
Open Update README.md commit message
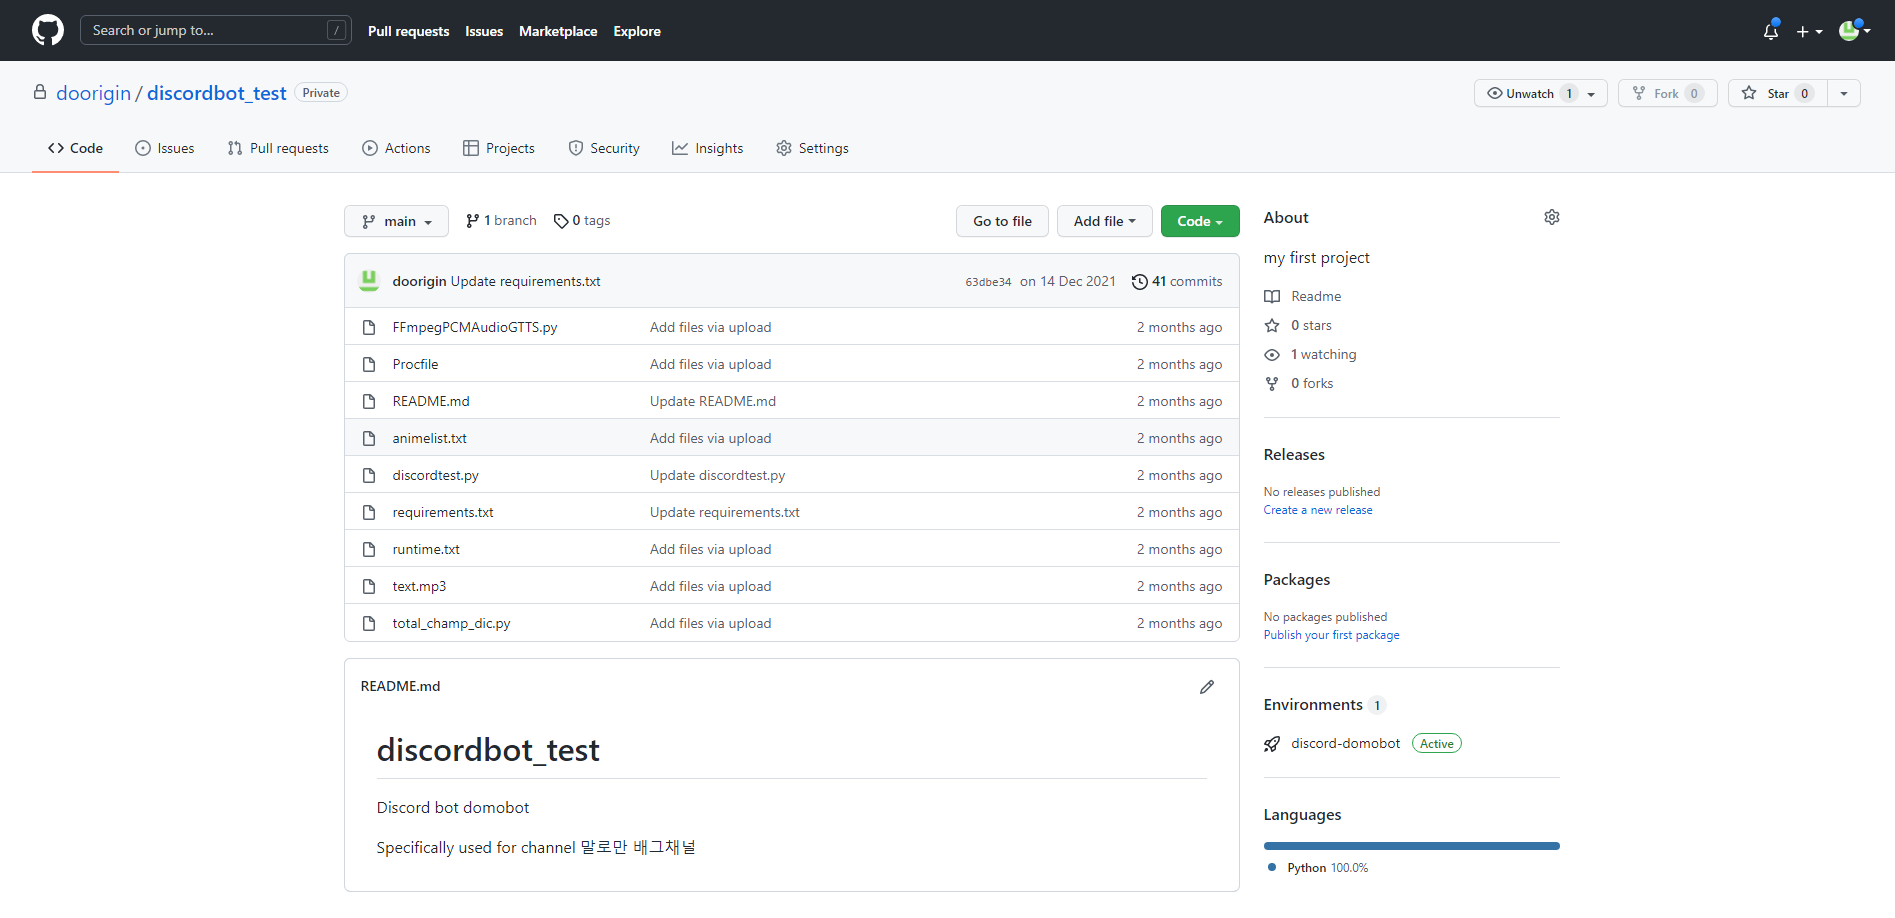click(713, 401)
